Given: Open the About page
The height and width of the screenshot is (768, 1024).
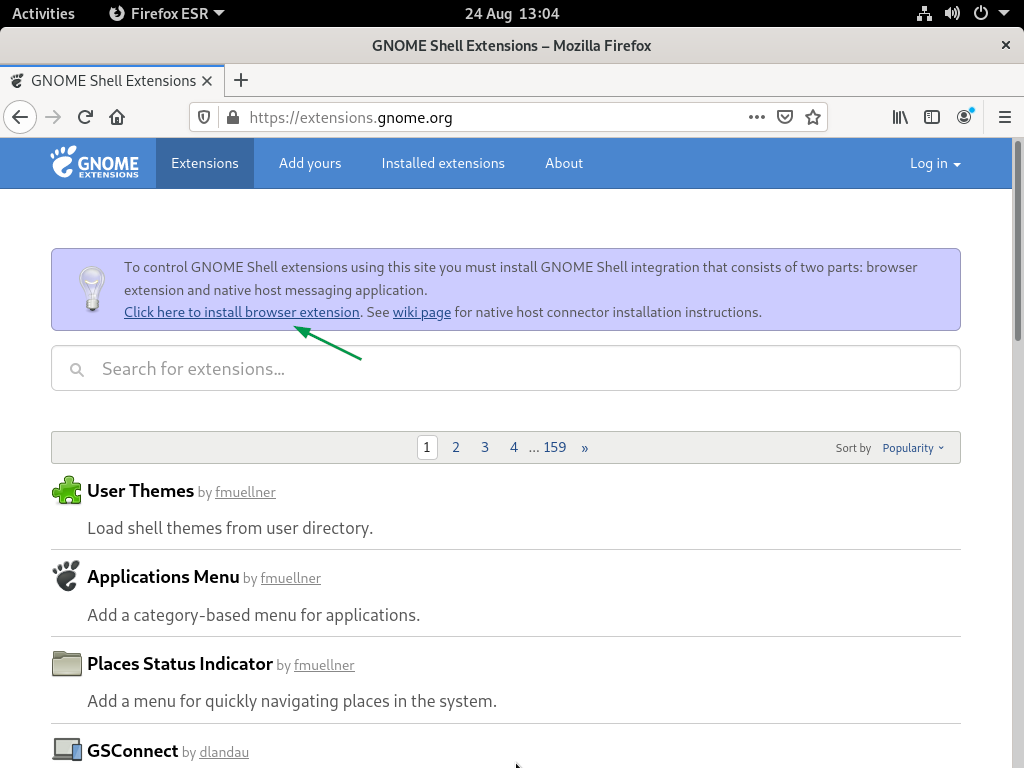Looking at the screenshot, I should coord(564,163).
